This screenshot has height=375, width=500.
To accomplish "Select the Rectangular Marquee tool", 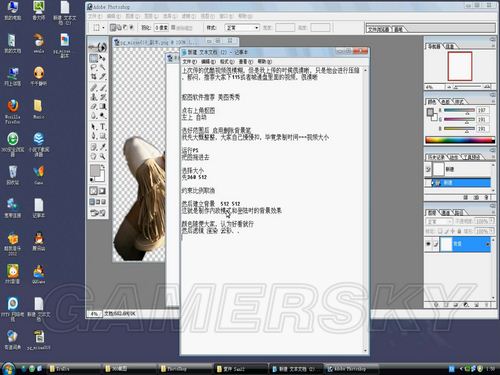I will click(94, 58).
